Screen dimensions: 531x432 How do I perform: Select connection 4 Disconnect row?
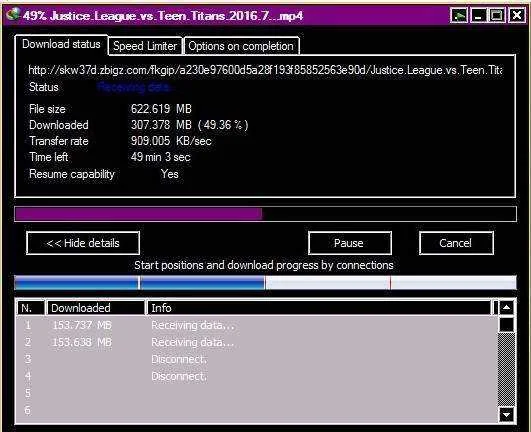pos(257,376)
